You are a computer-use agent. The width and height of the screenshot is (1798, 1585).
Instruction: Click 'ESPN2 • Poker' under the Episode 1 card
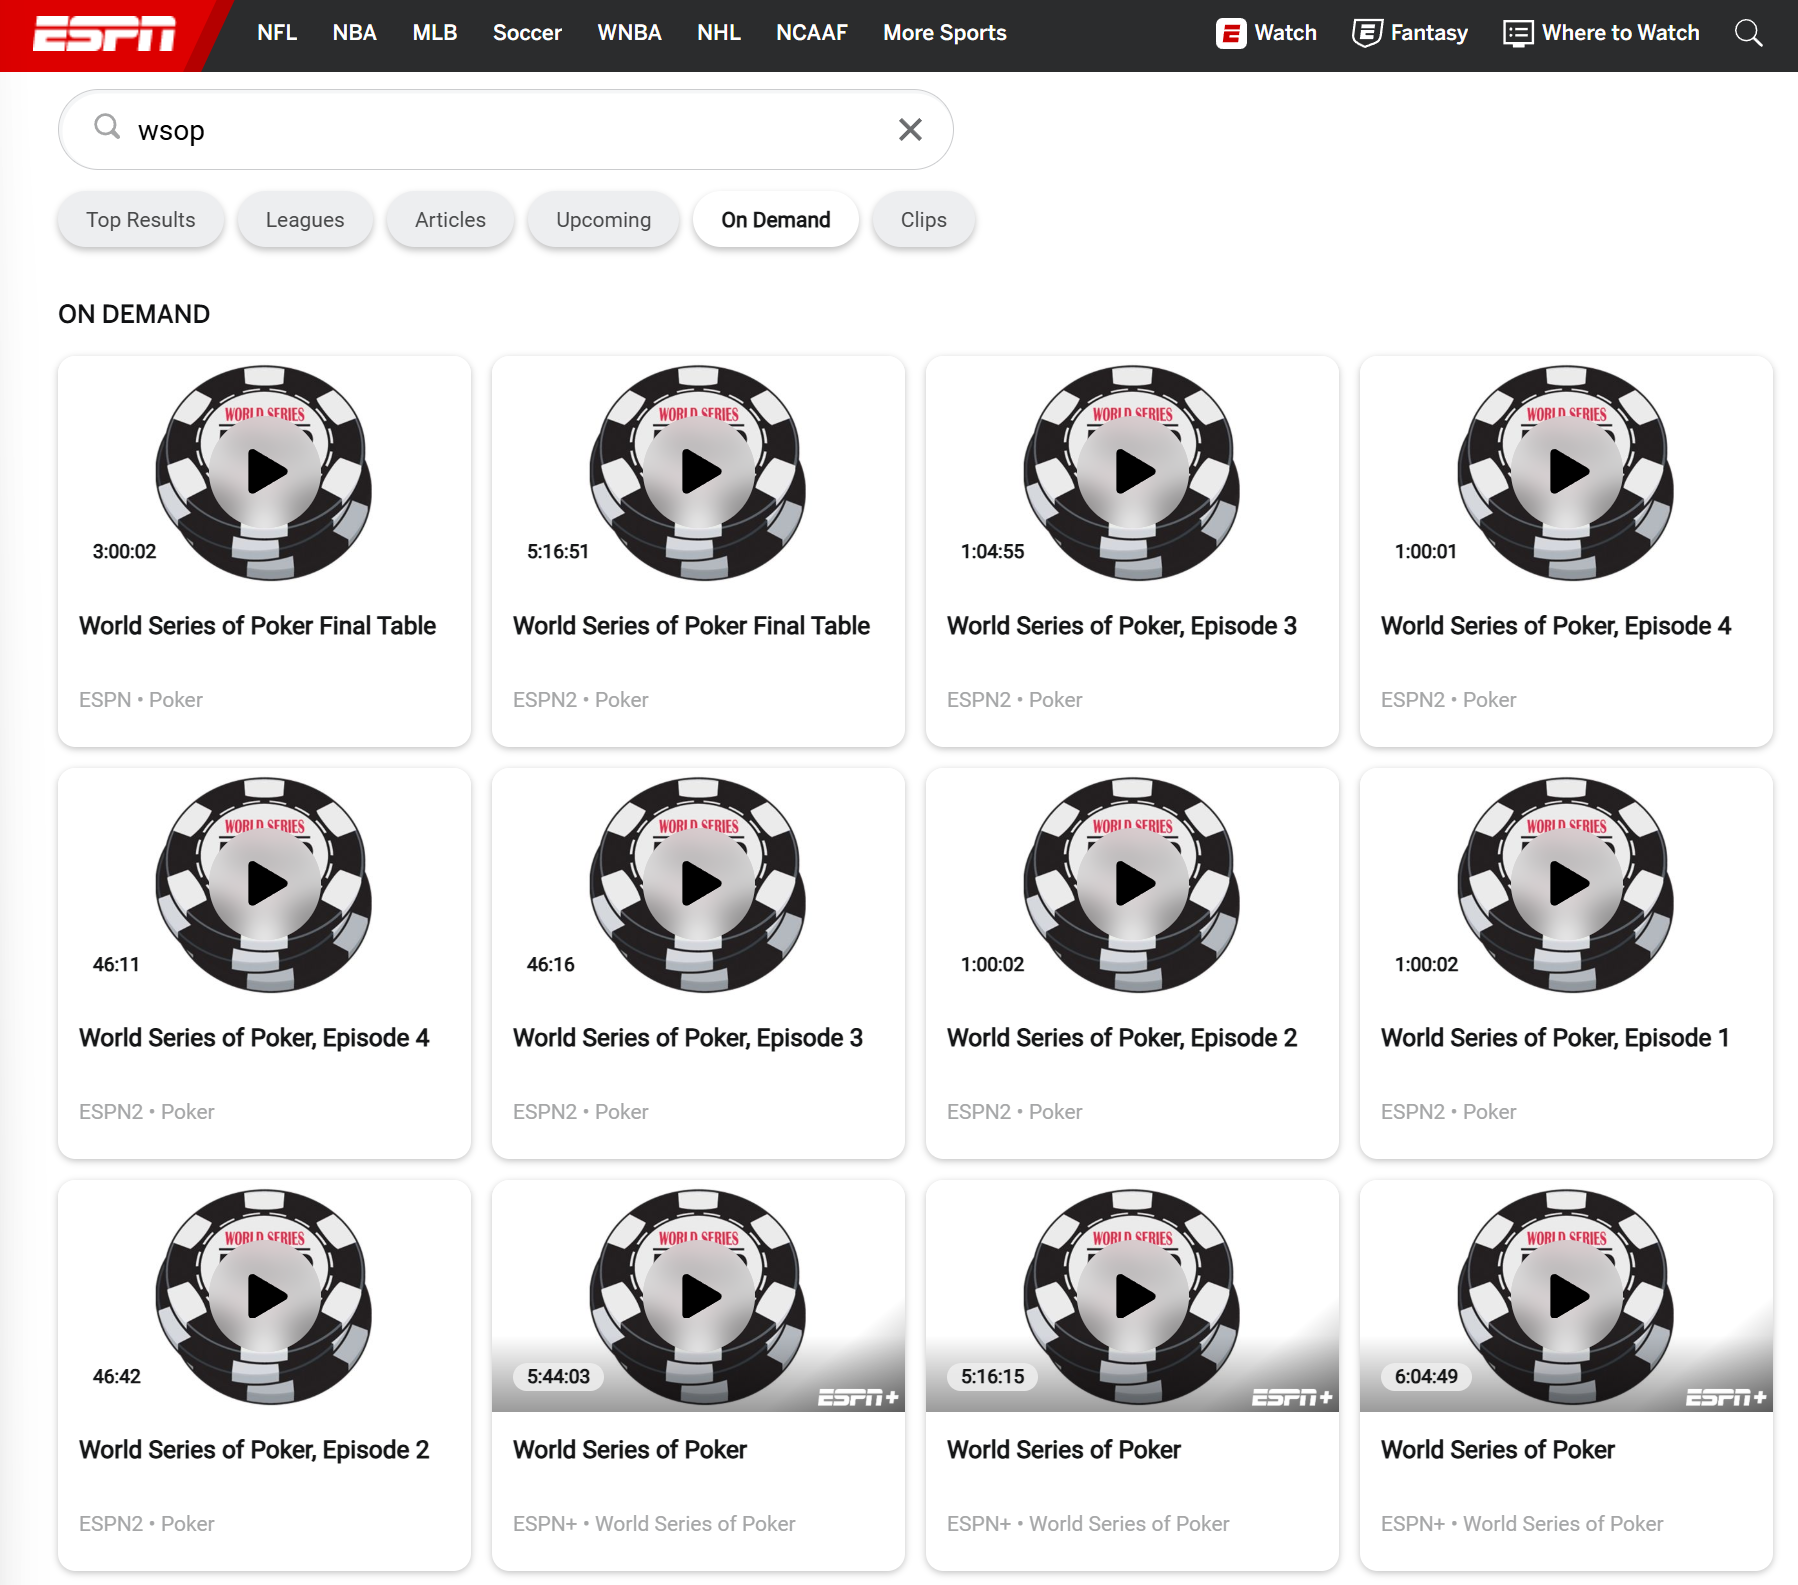click(x=1449, y=1112)
